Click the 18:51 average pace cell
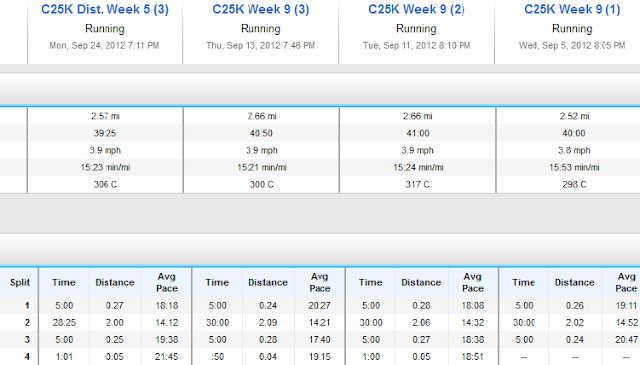The width and height of the screenshot is (640, 365). pyautogui.click(x=473, y=357)
